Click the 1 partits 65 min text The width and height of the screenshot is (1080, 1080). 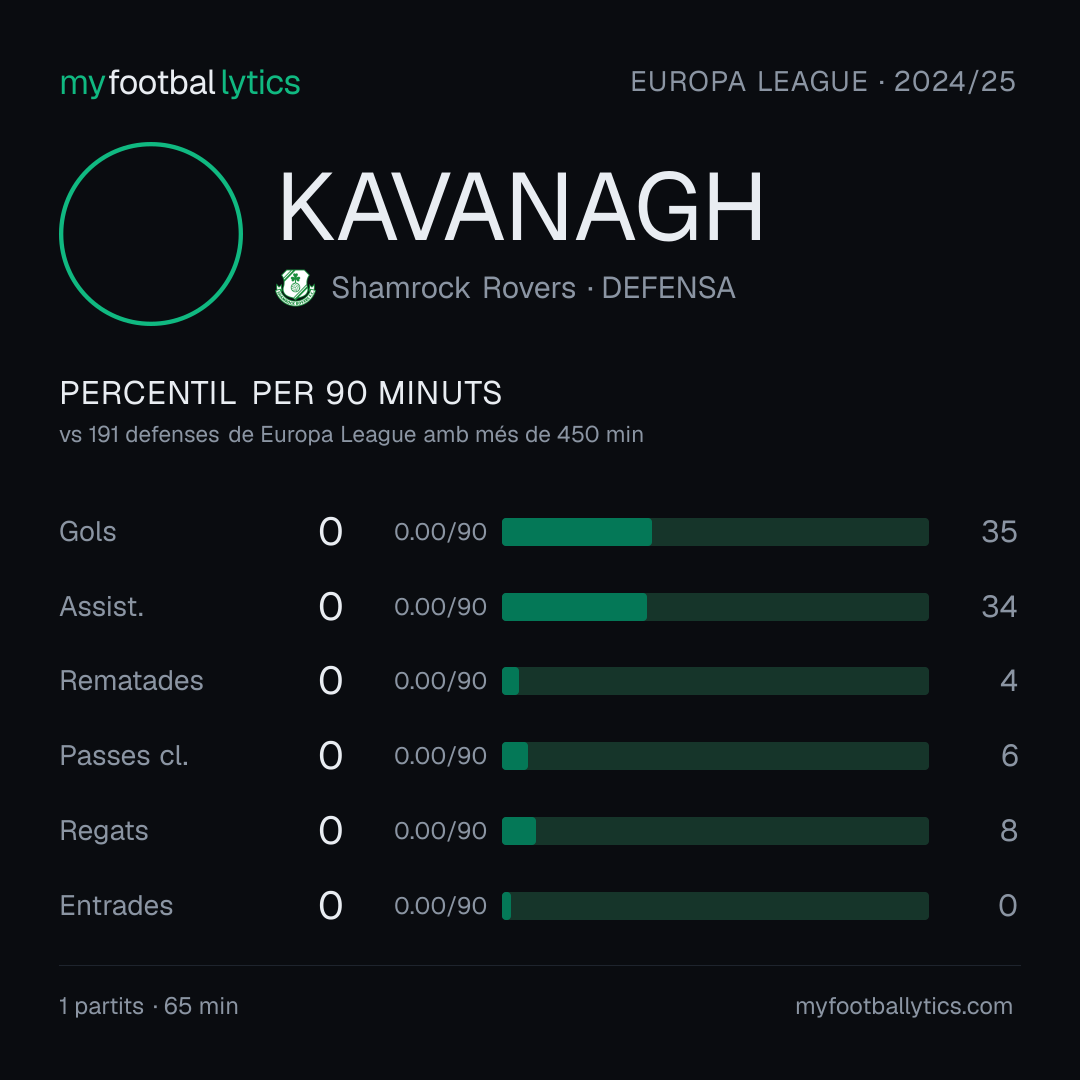[x=149, y=1006]
